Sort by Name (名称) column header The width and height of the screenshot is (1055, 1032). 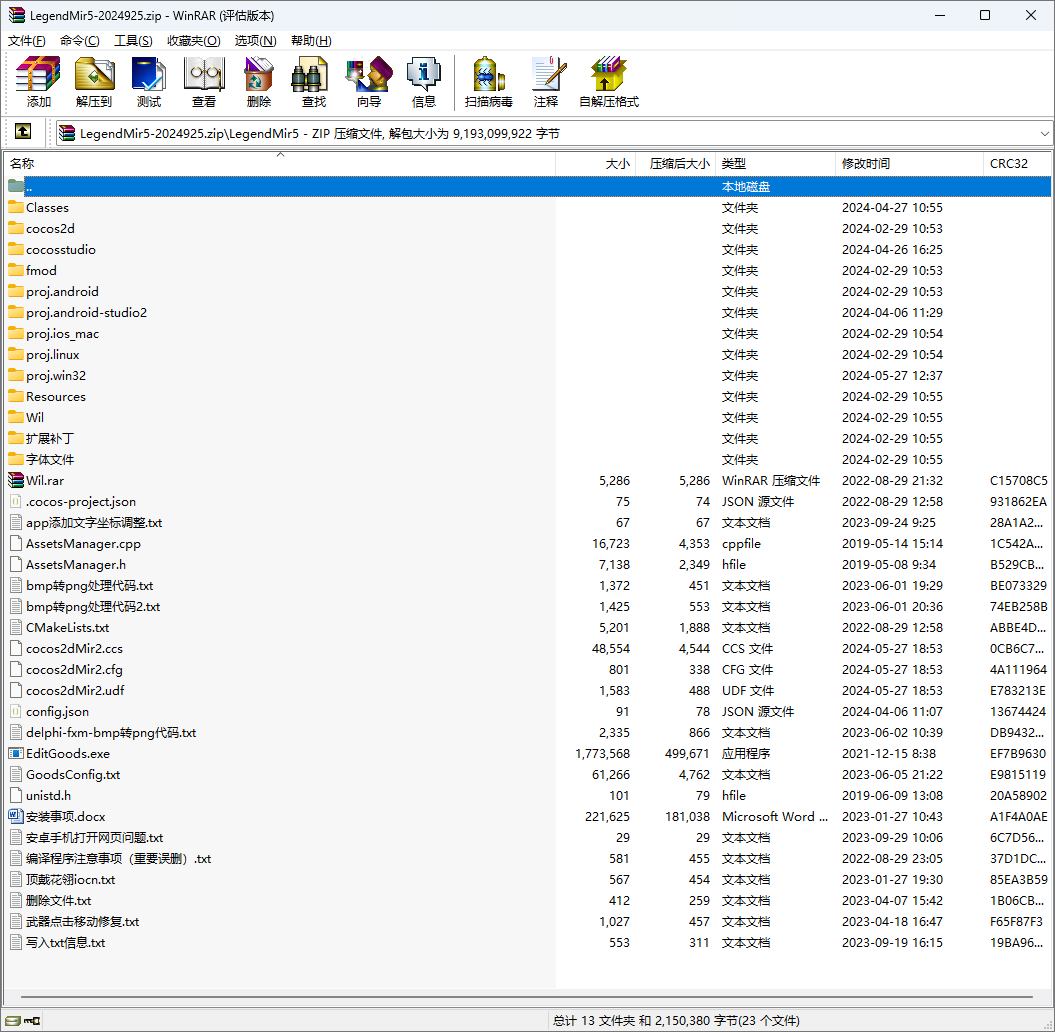tap(279, 163)
